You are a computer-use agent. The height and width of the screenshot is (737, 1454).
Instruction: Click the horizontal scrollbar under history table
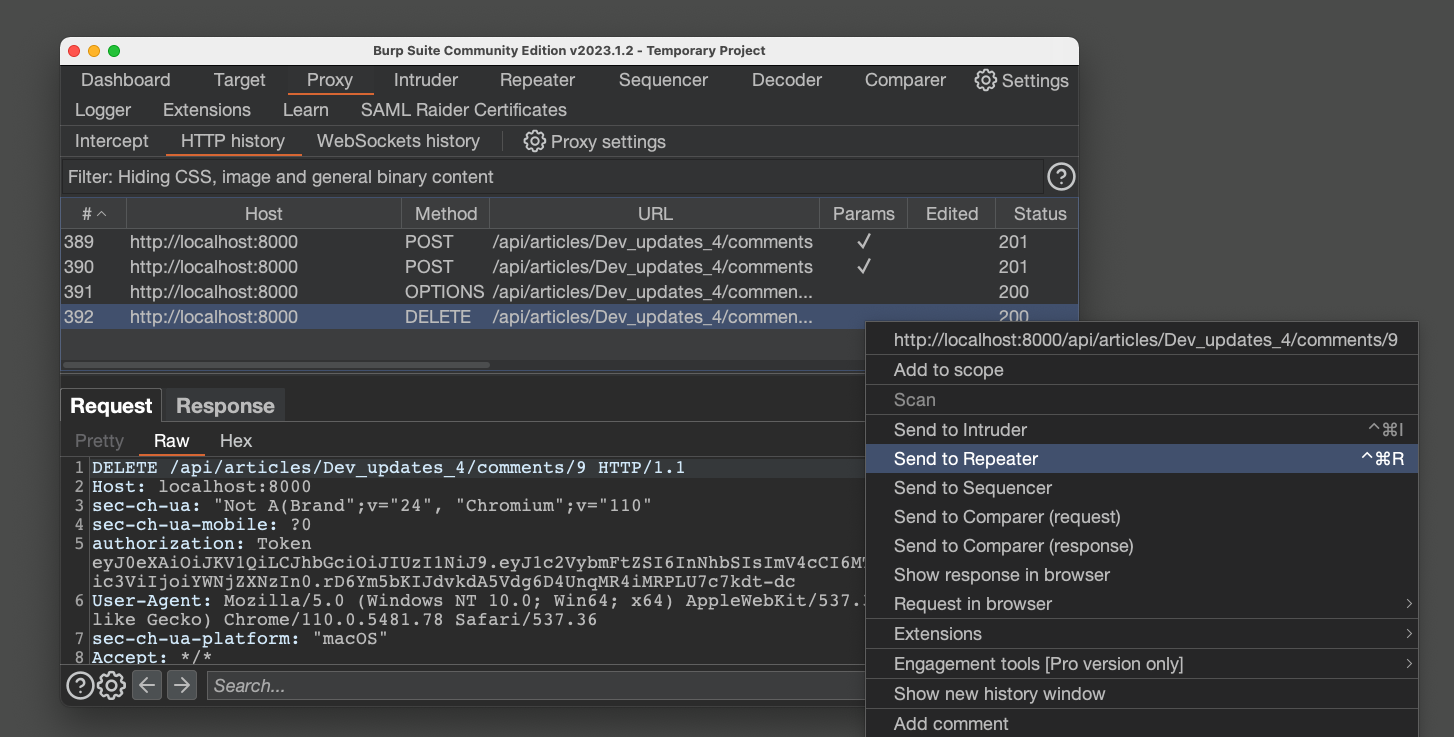(x=276, y=365)
